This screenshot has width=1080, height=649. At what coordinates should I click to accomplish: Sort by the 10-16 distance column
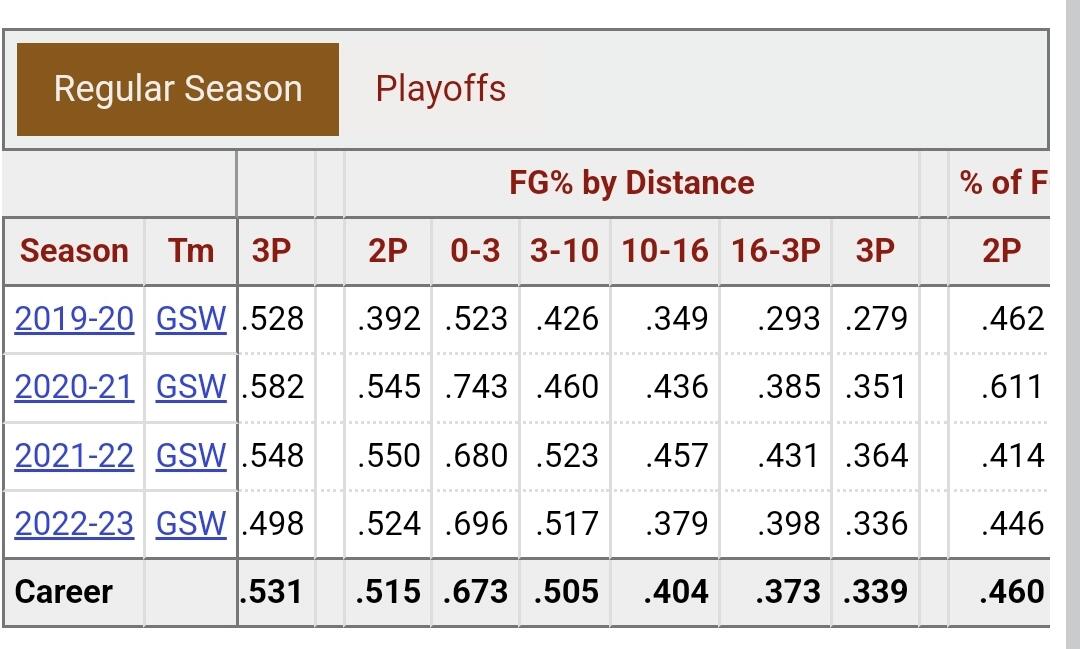(664, 250)
